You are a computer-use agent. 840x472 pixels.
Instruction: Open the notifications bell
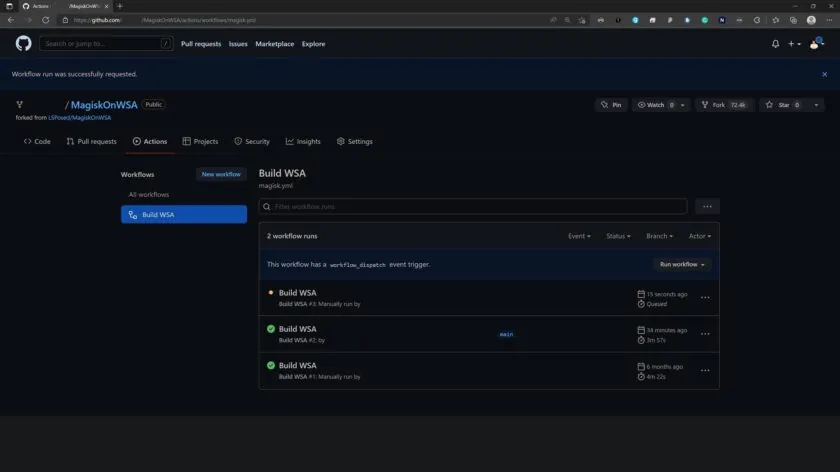click(775, 44)
